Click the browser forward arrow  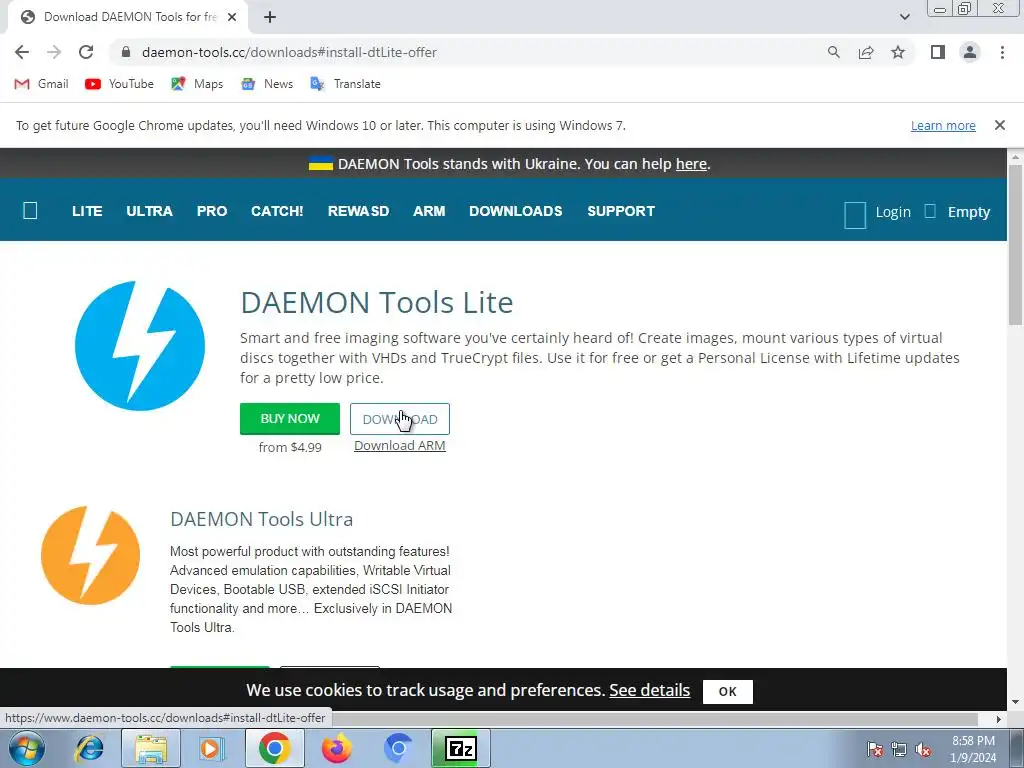point(54,52)
